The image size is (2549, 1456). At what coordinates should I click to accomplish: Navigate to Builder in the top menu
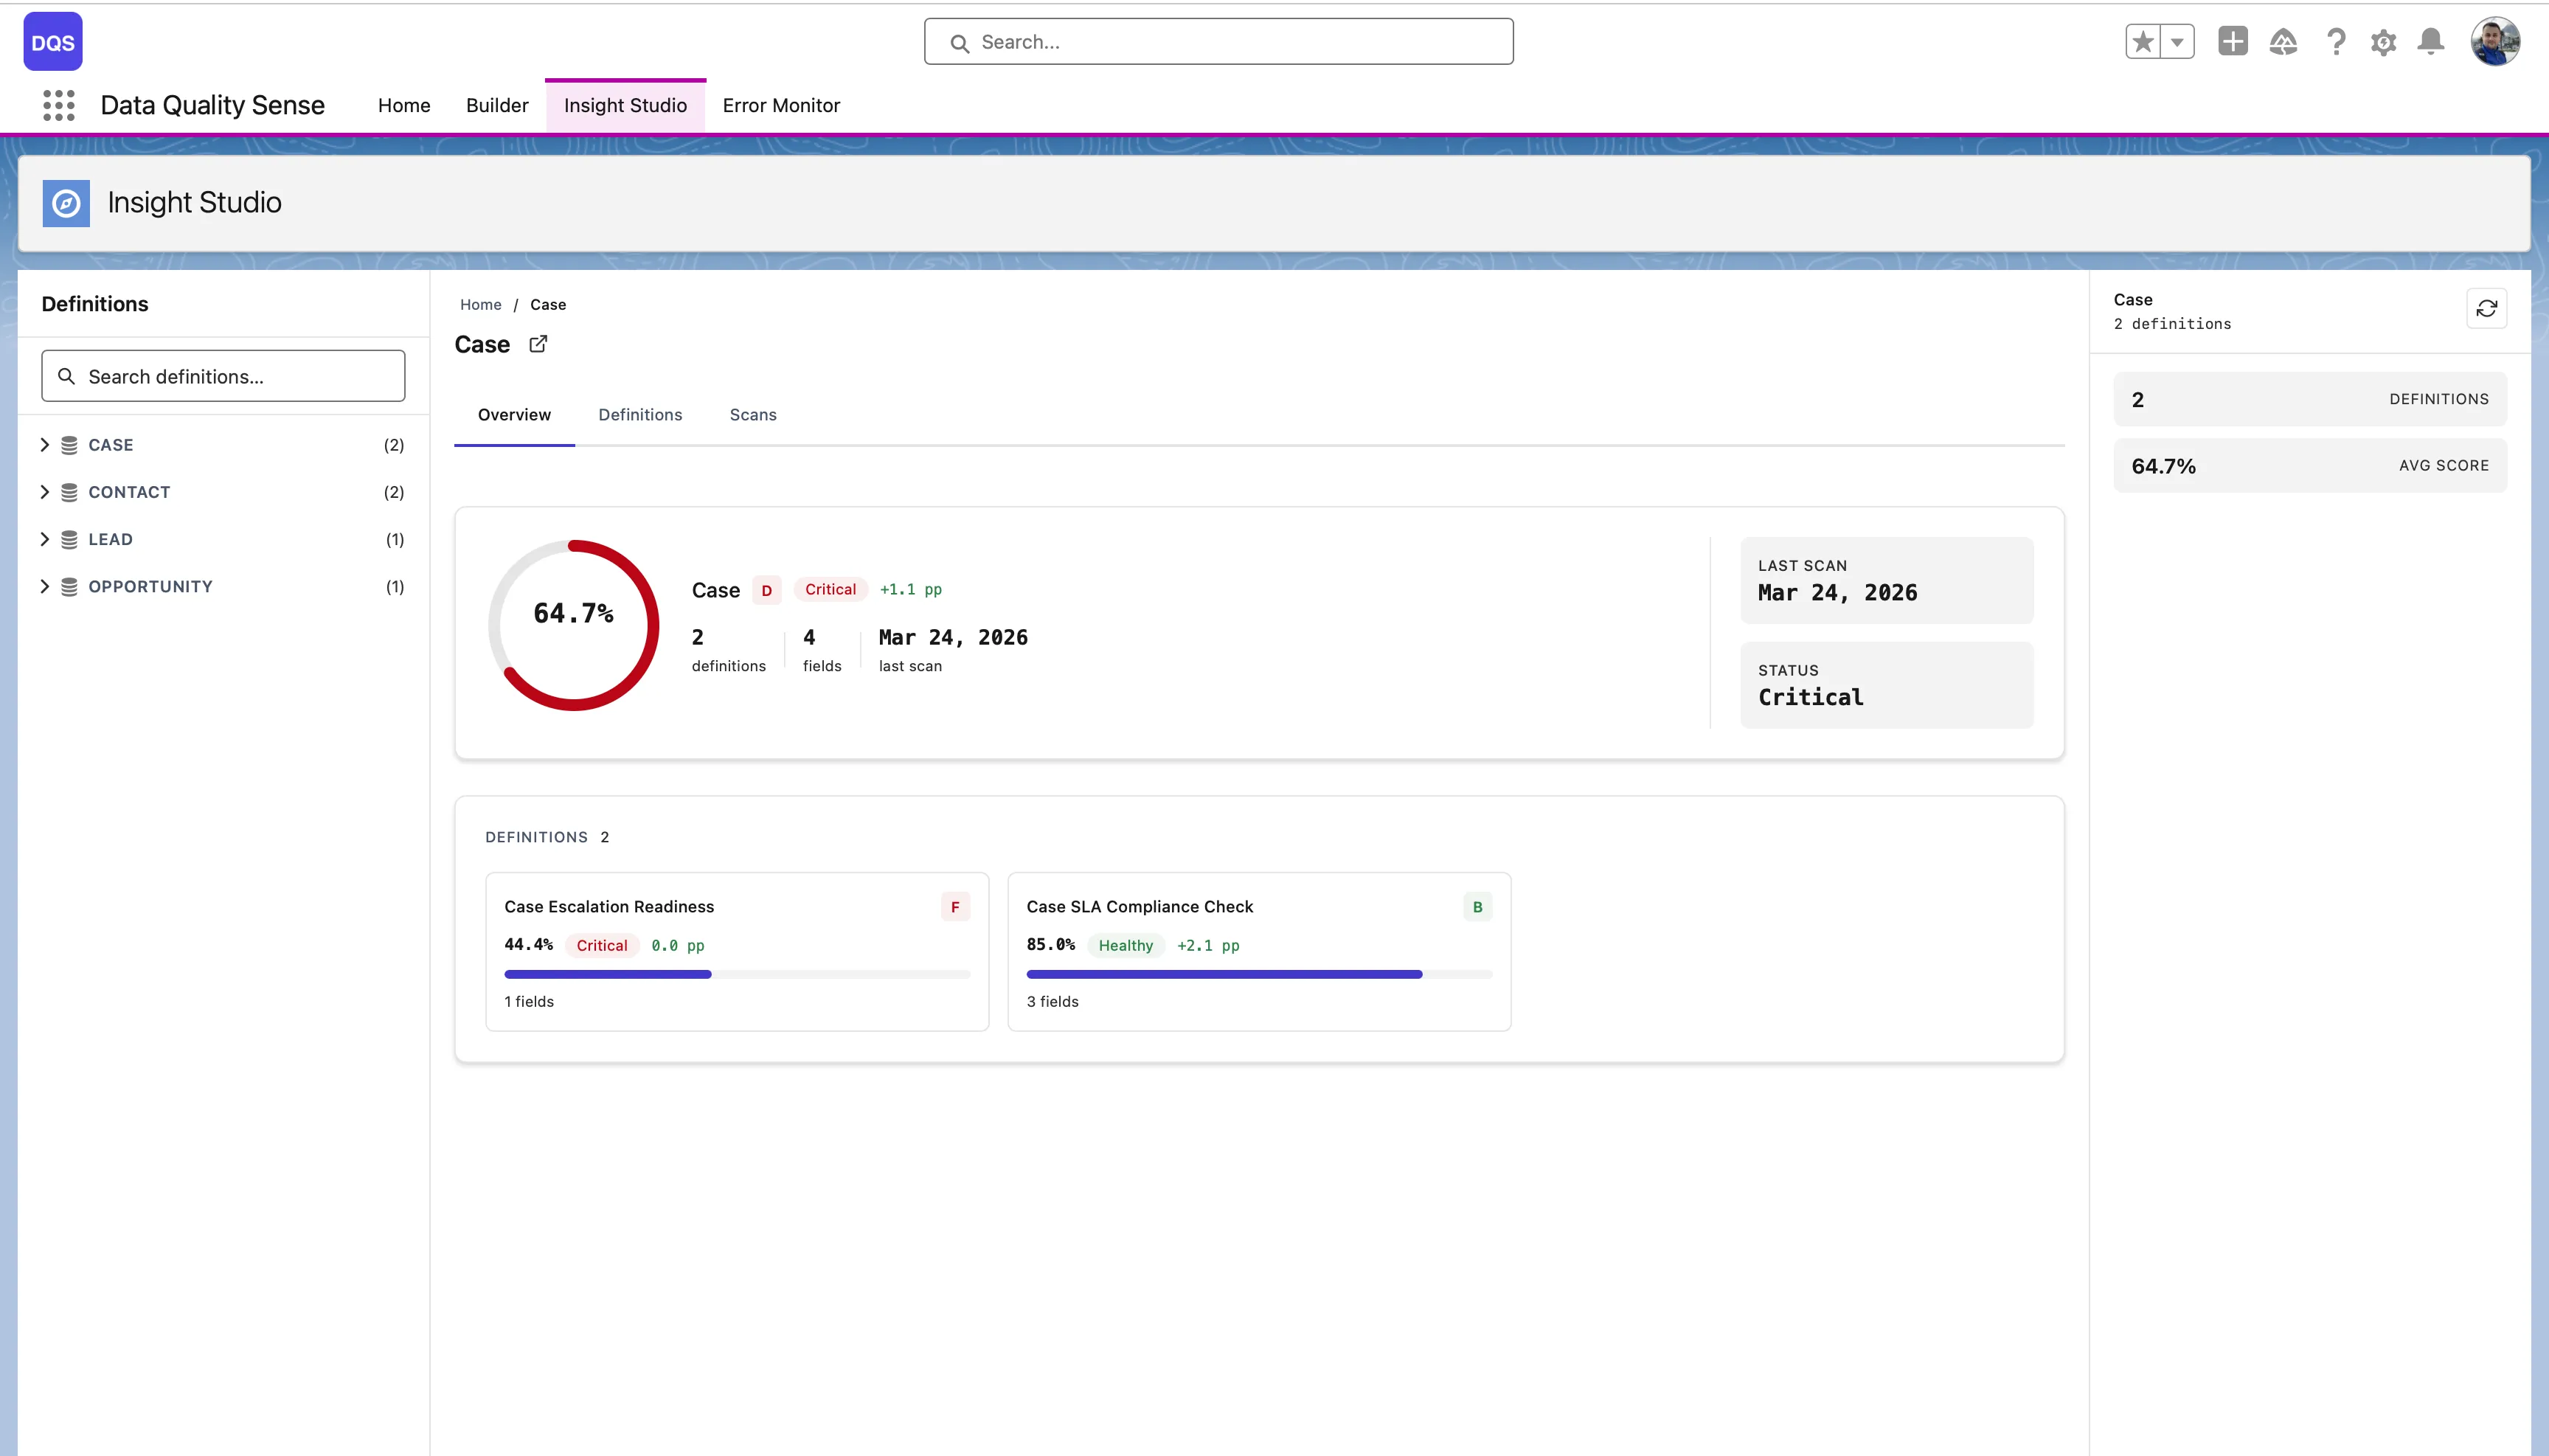click(x=496, y=105)
